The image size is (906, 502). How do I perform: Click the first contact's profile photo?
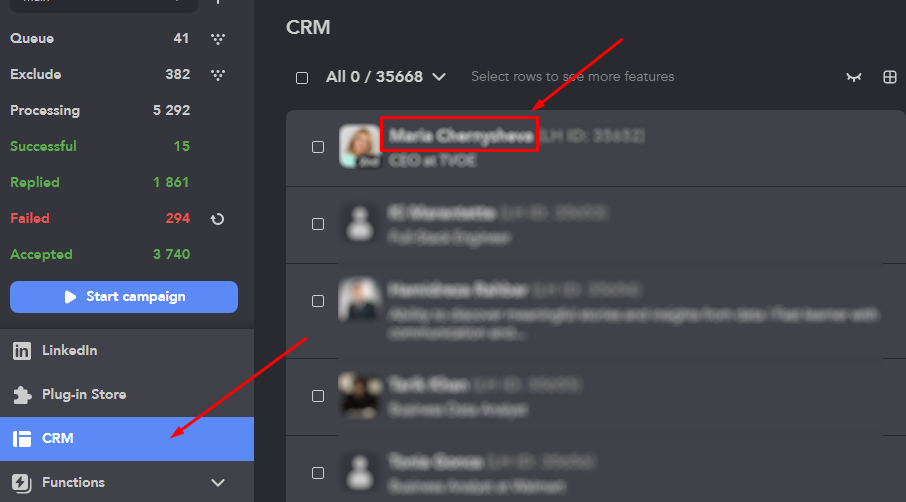[359, 146]
